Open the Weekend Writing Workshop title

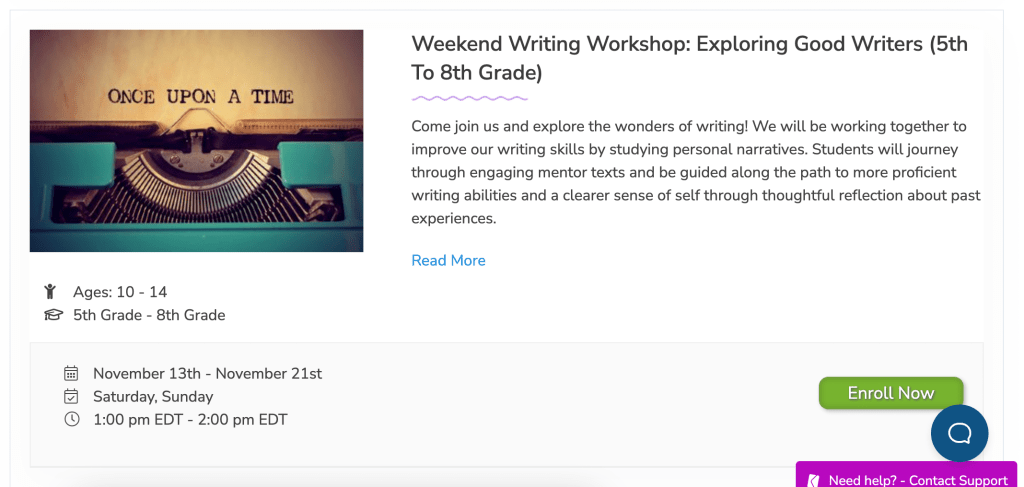pos(689,58)
